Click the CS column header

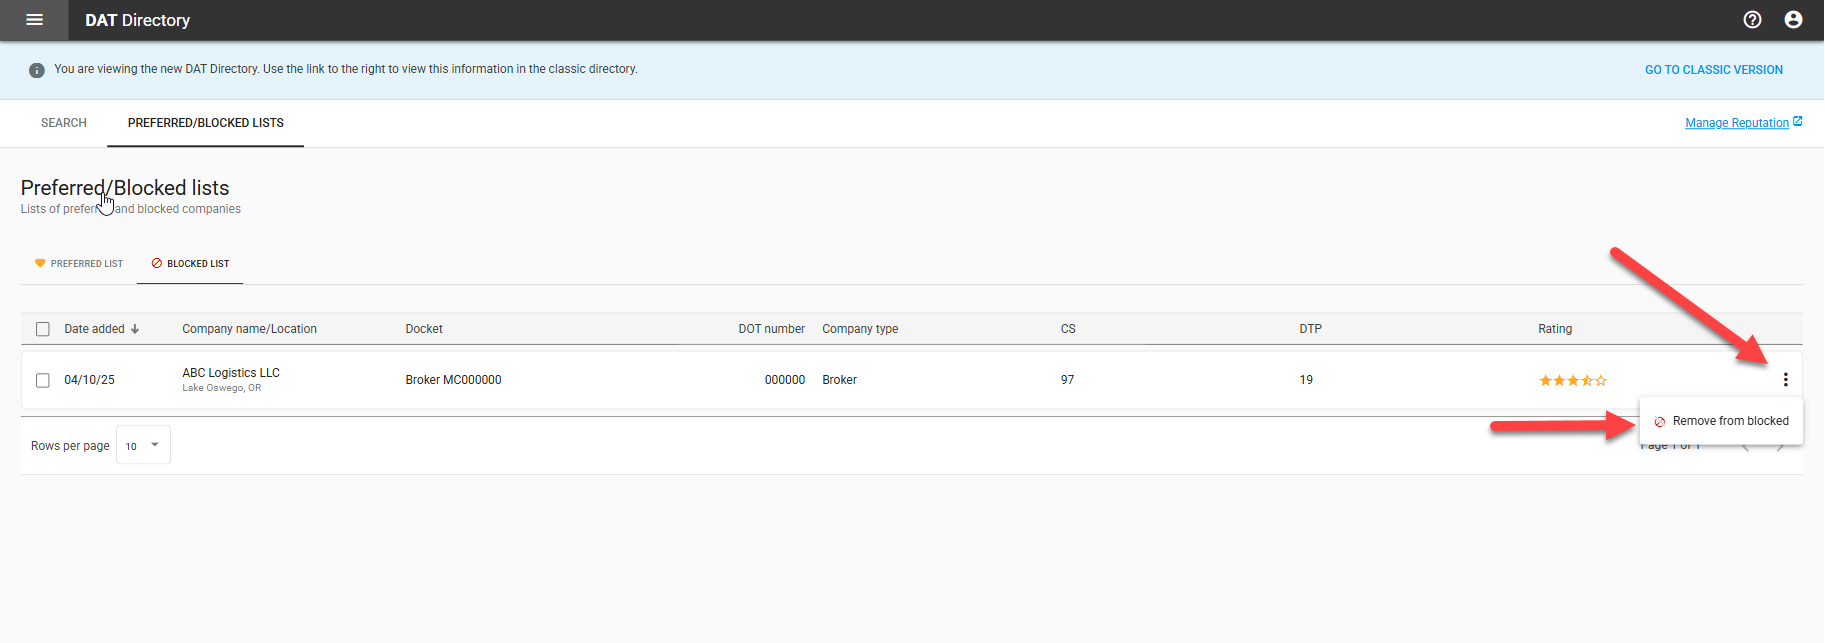(1068, 329)
